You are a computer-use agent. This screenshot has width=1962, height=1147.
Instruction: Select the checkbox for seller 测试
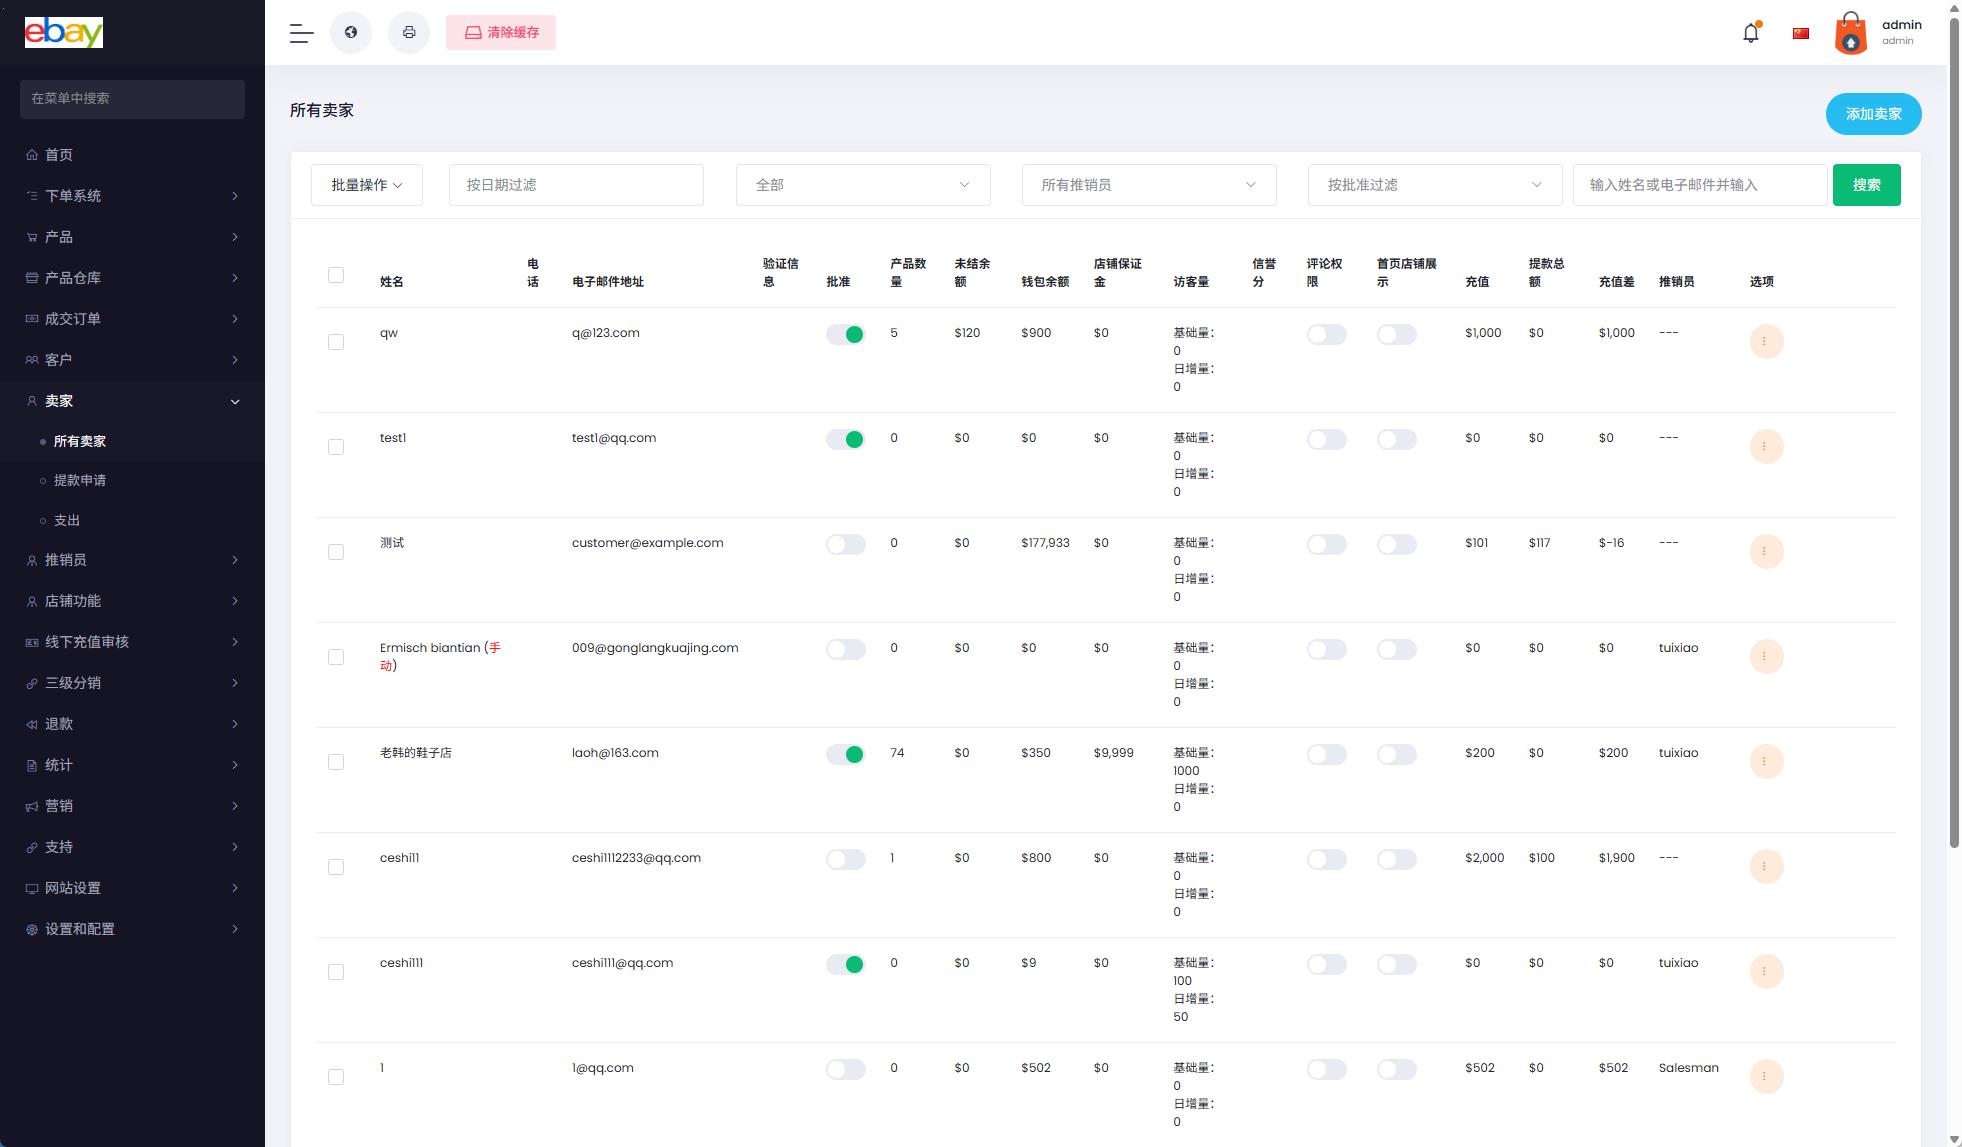[336, 552]
